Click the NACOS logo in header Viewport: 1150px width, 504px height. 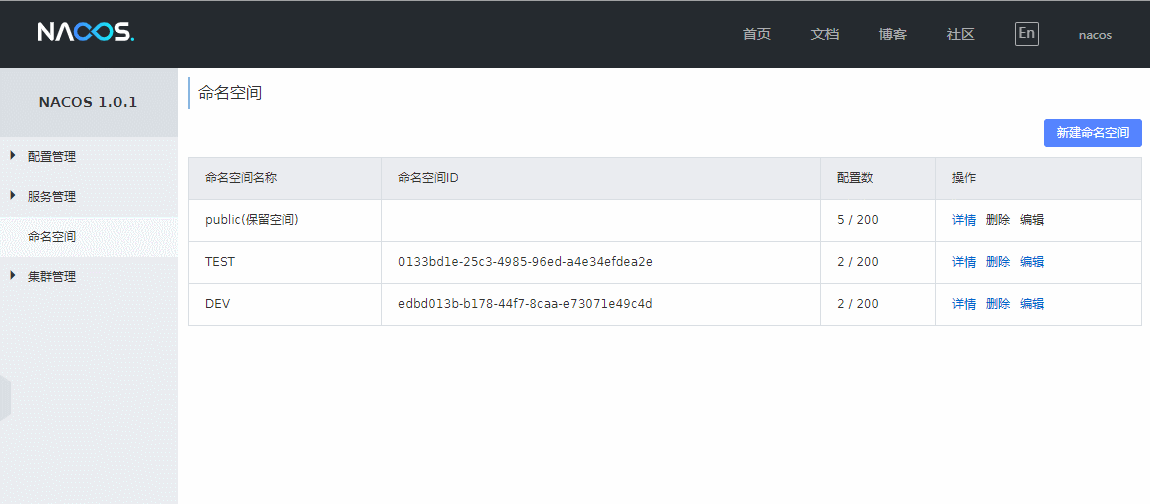tap(85, 33)
